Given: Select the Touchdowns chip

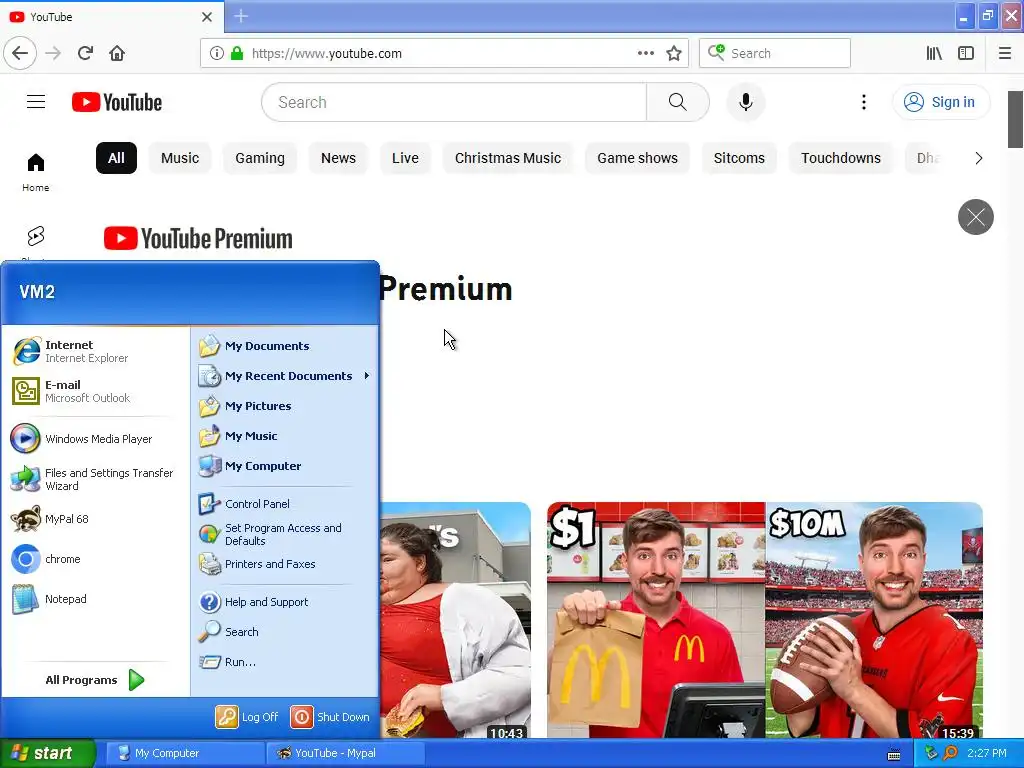Looking at the screenshot, I should (840, 158).
